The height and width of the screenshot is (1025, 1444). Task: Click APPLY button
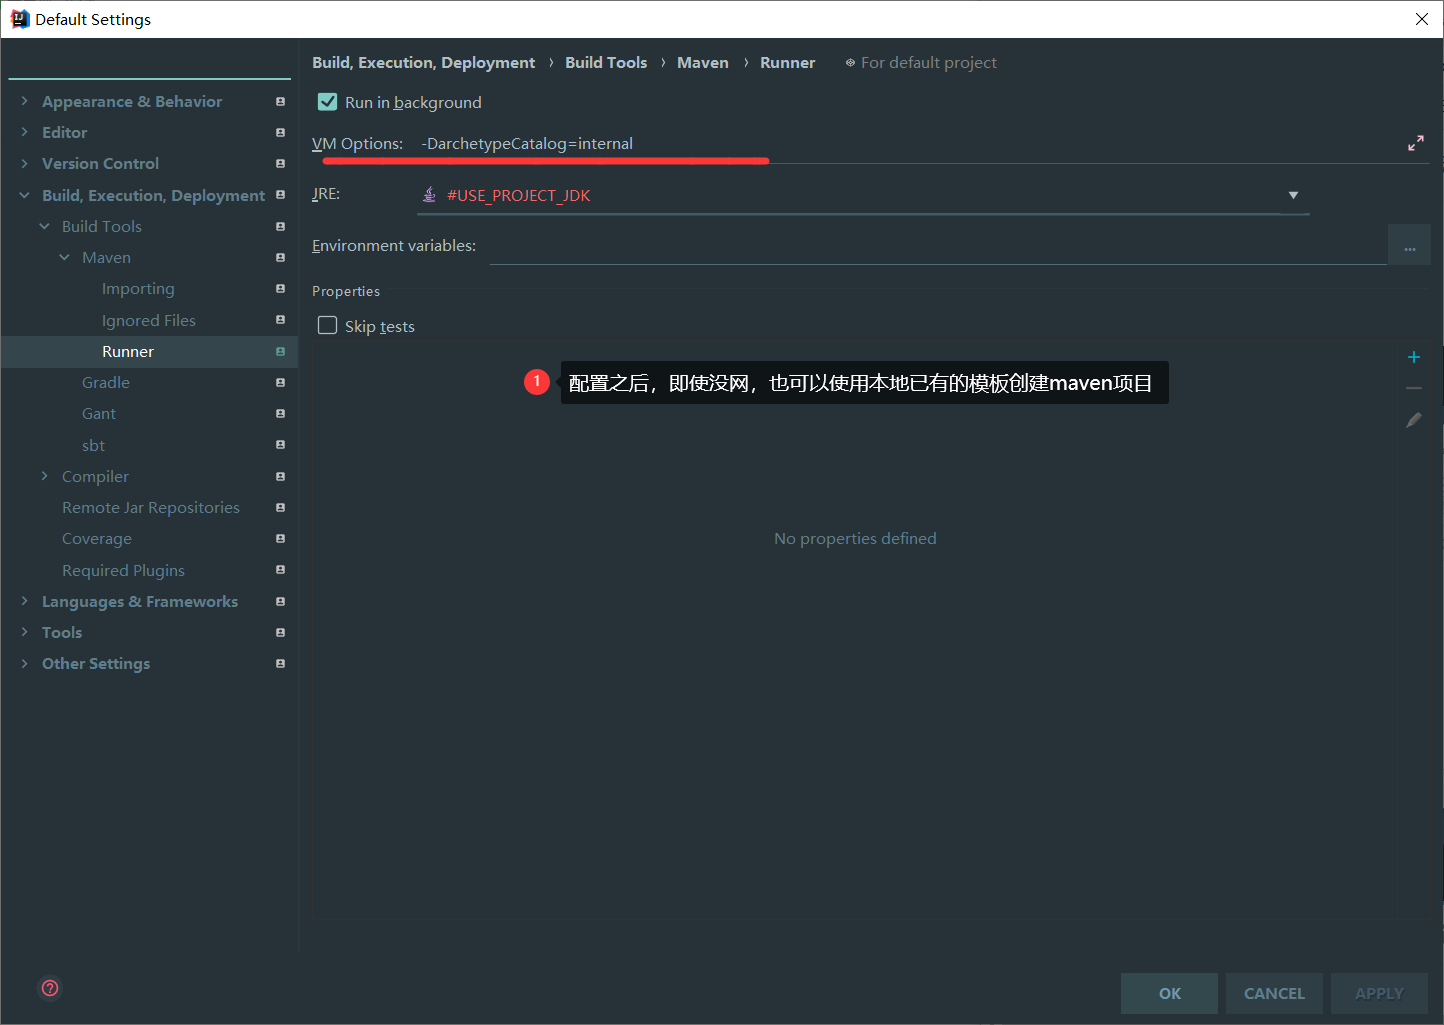point(1379,993)
